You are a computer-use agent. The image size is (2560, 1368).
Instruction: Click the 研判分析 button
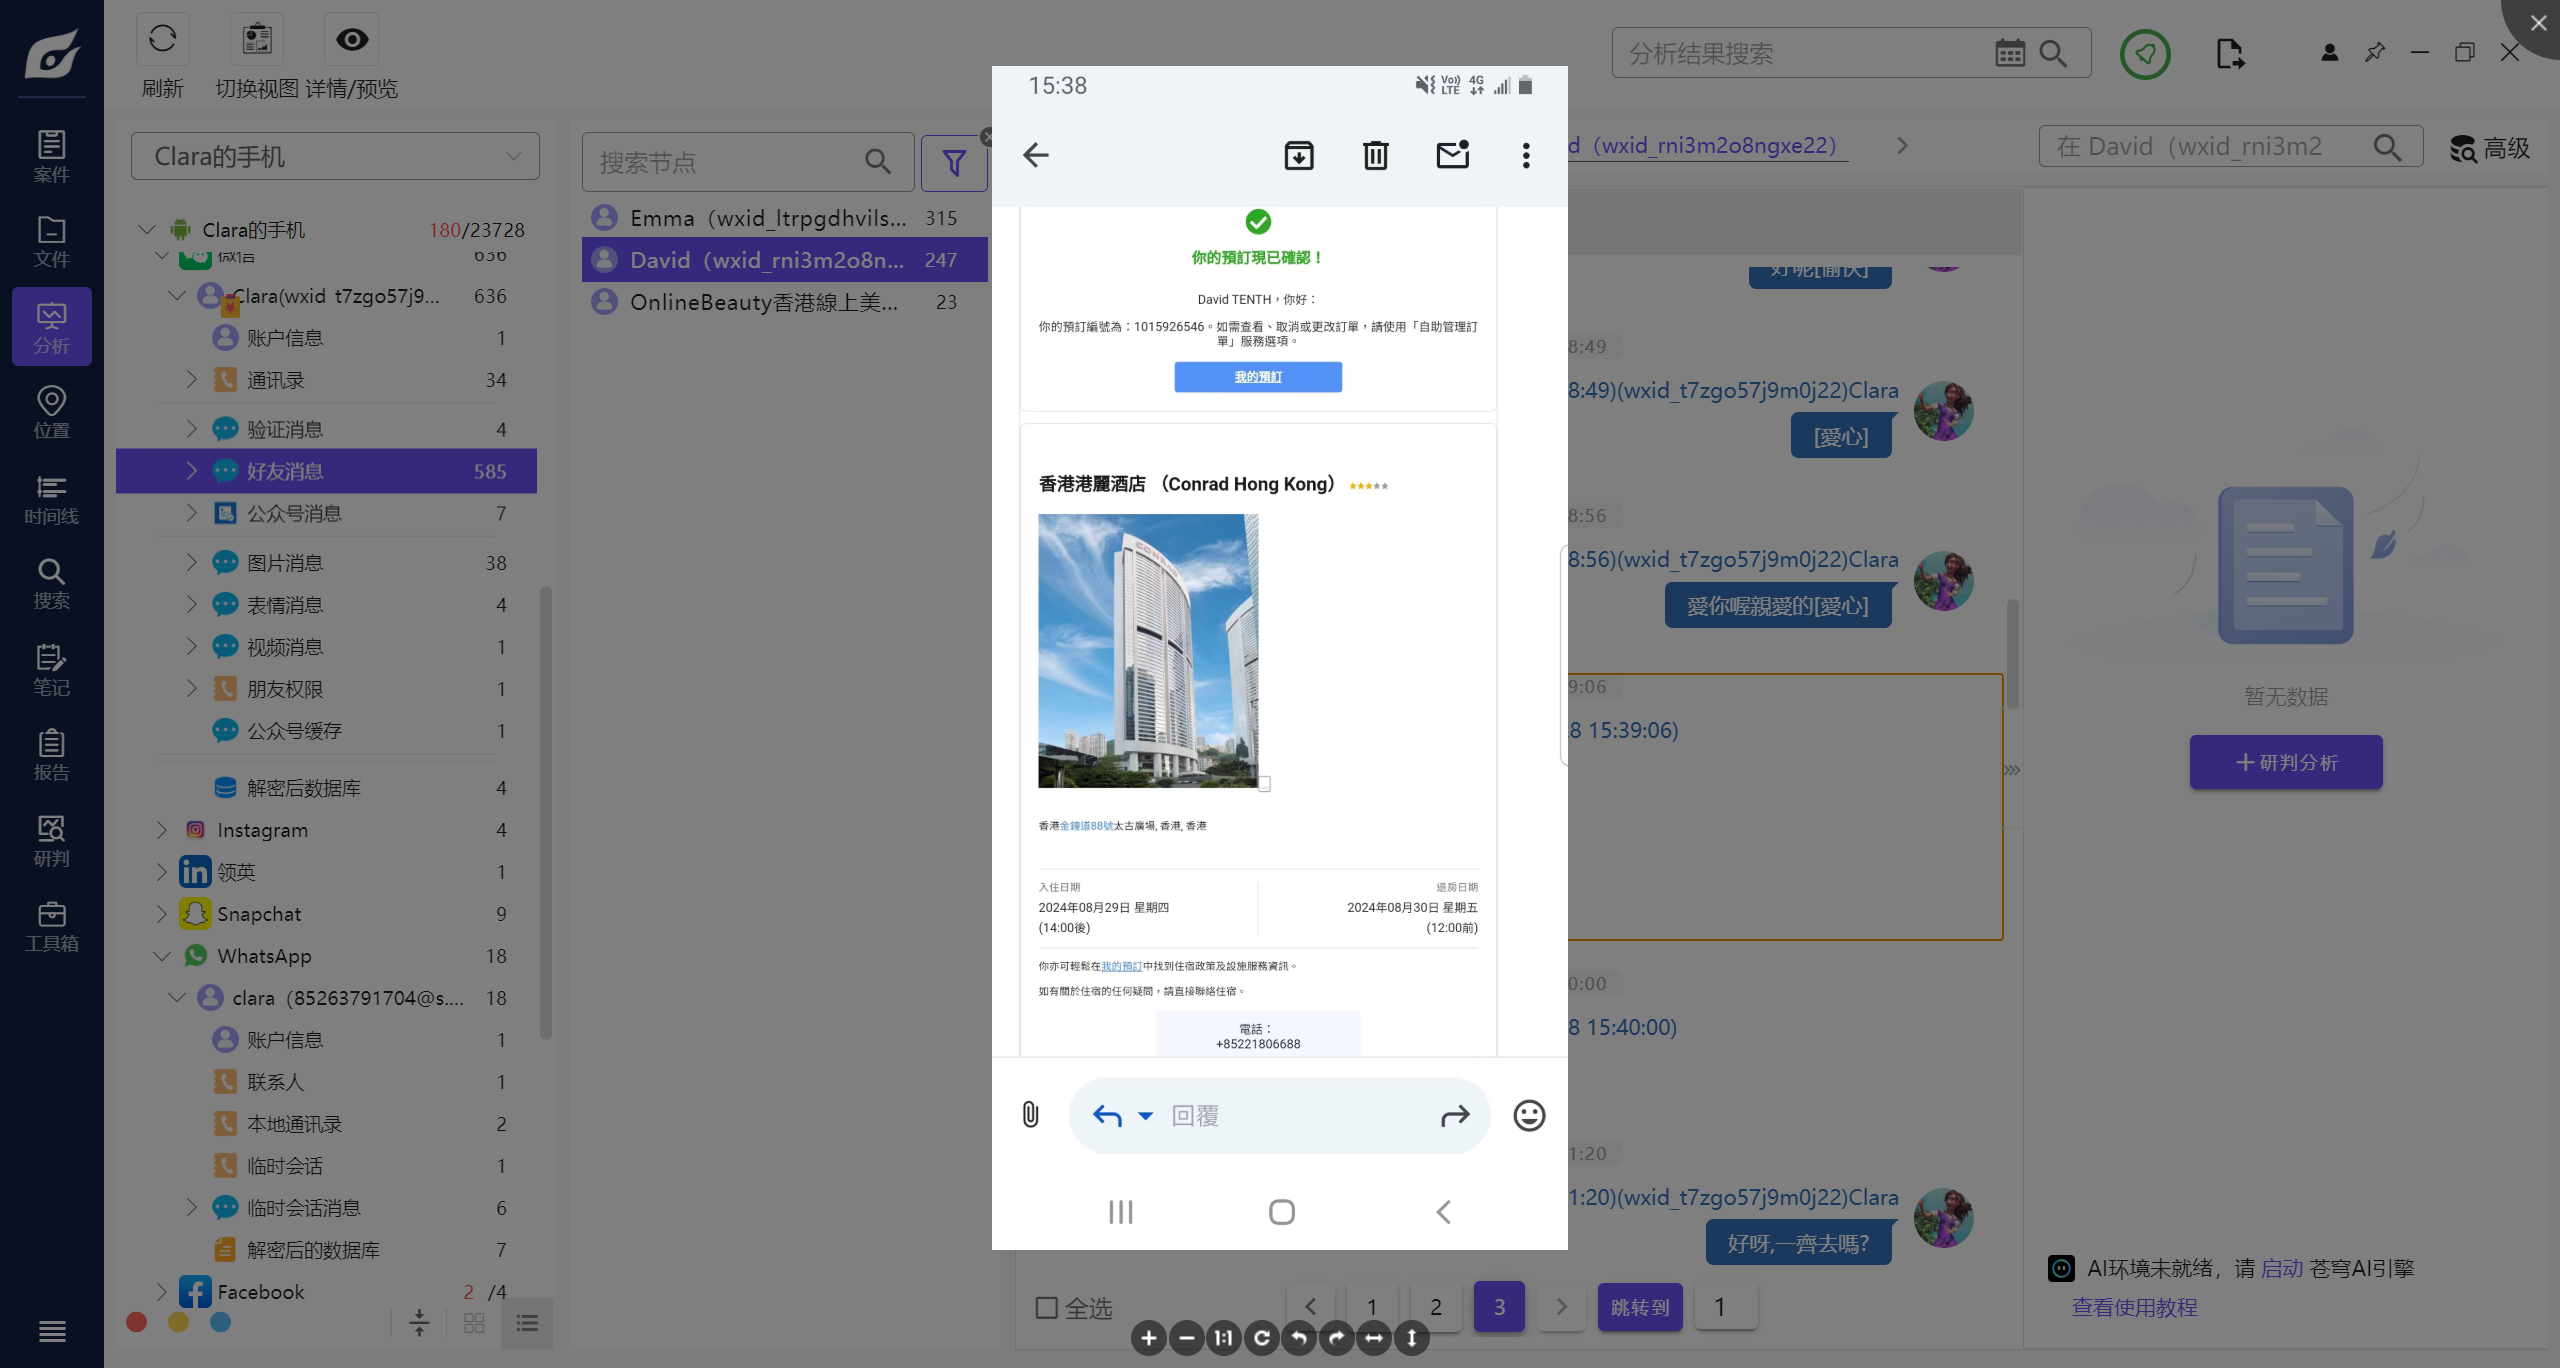(x=2285, y=762)
